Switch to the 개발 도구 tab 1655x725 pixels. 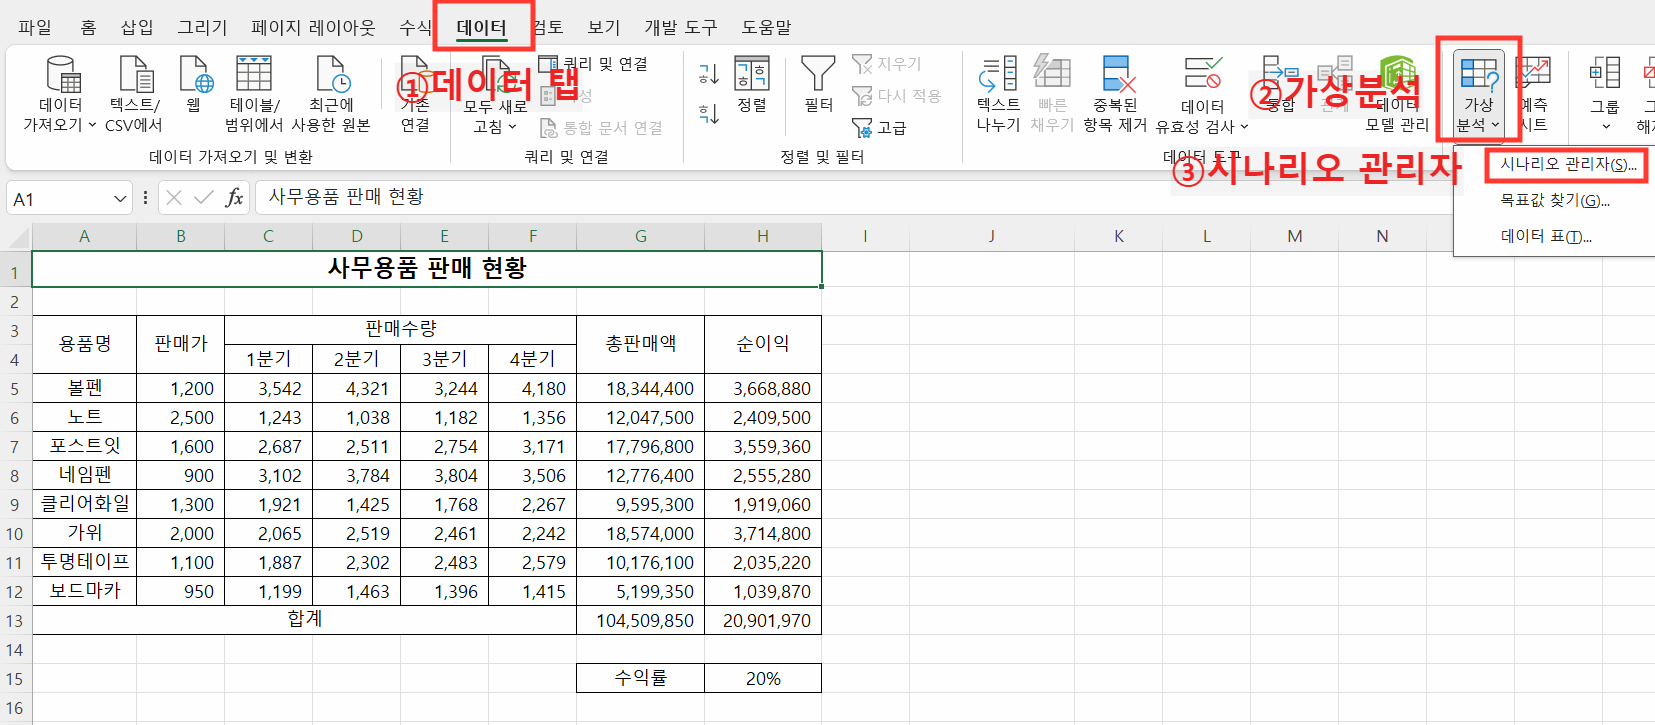pos(681,27)
